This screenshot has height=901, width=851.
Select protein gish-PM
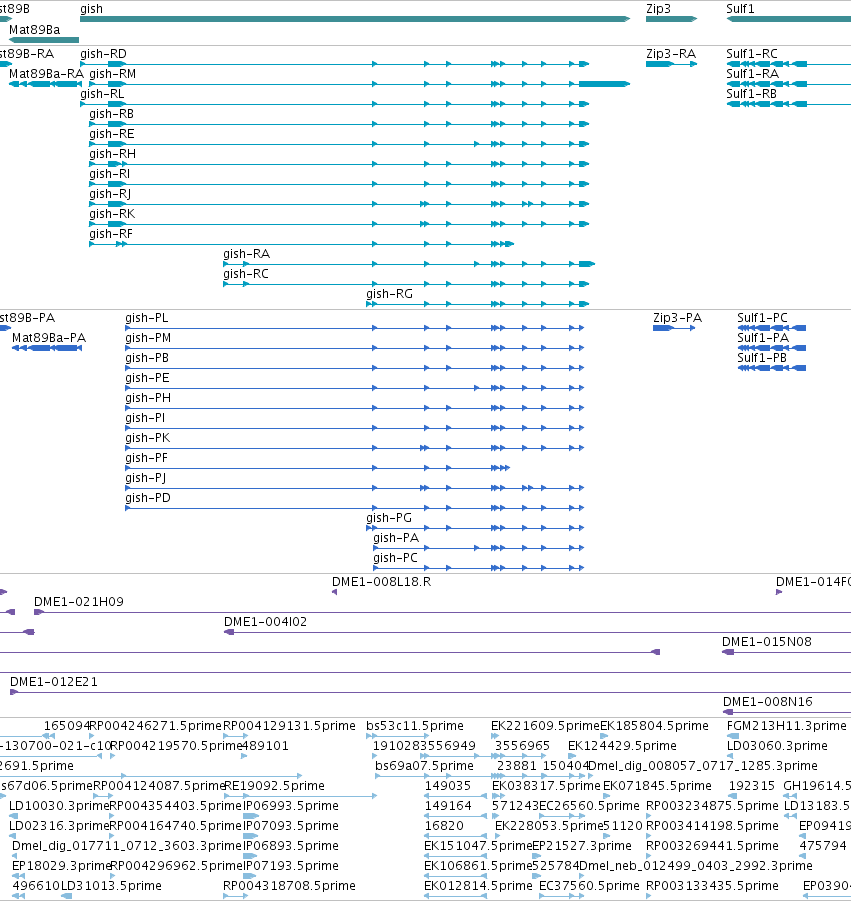point(355,348)
